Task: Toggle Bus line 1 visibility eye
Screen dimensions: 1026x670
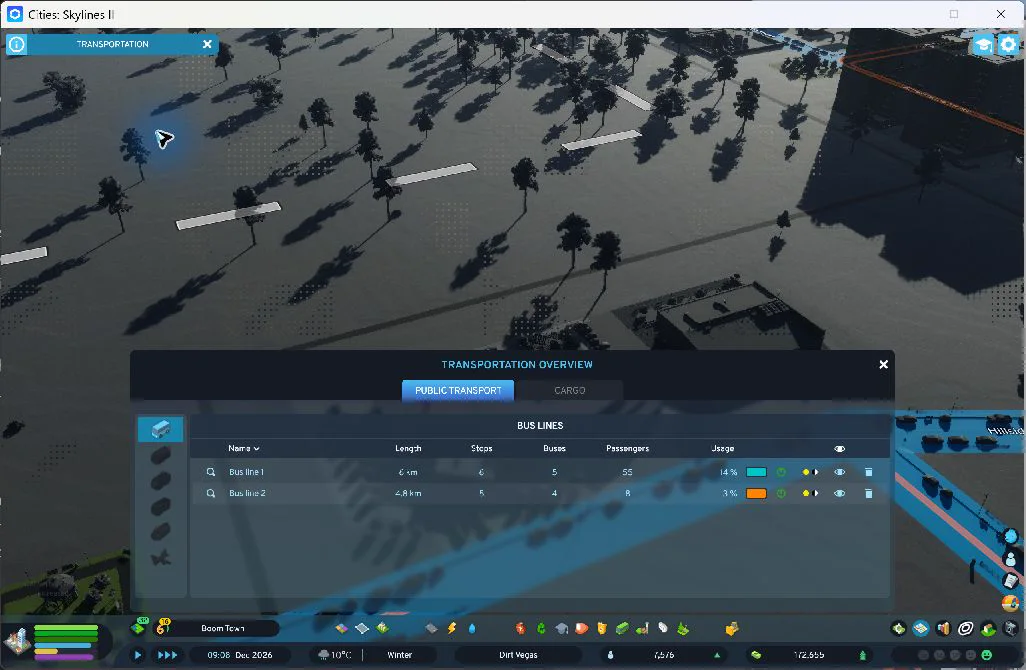Action: (x=840, y=472)
